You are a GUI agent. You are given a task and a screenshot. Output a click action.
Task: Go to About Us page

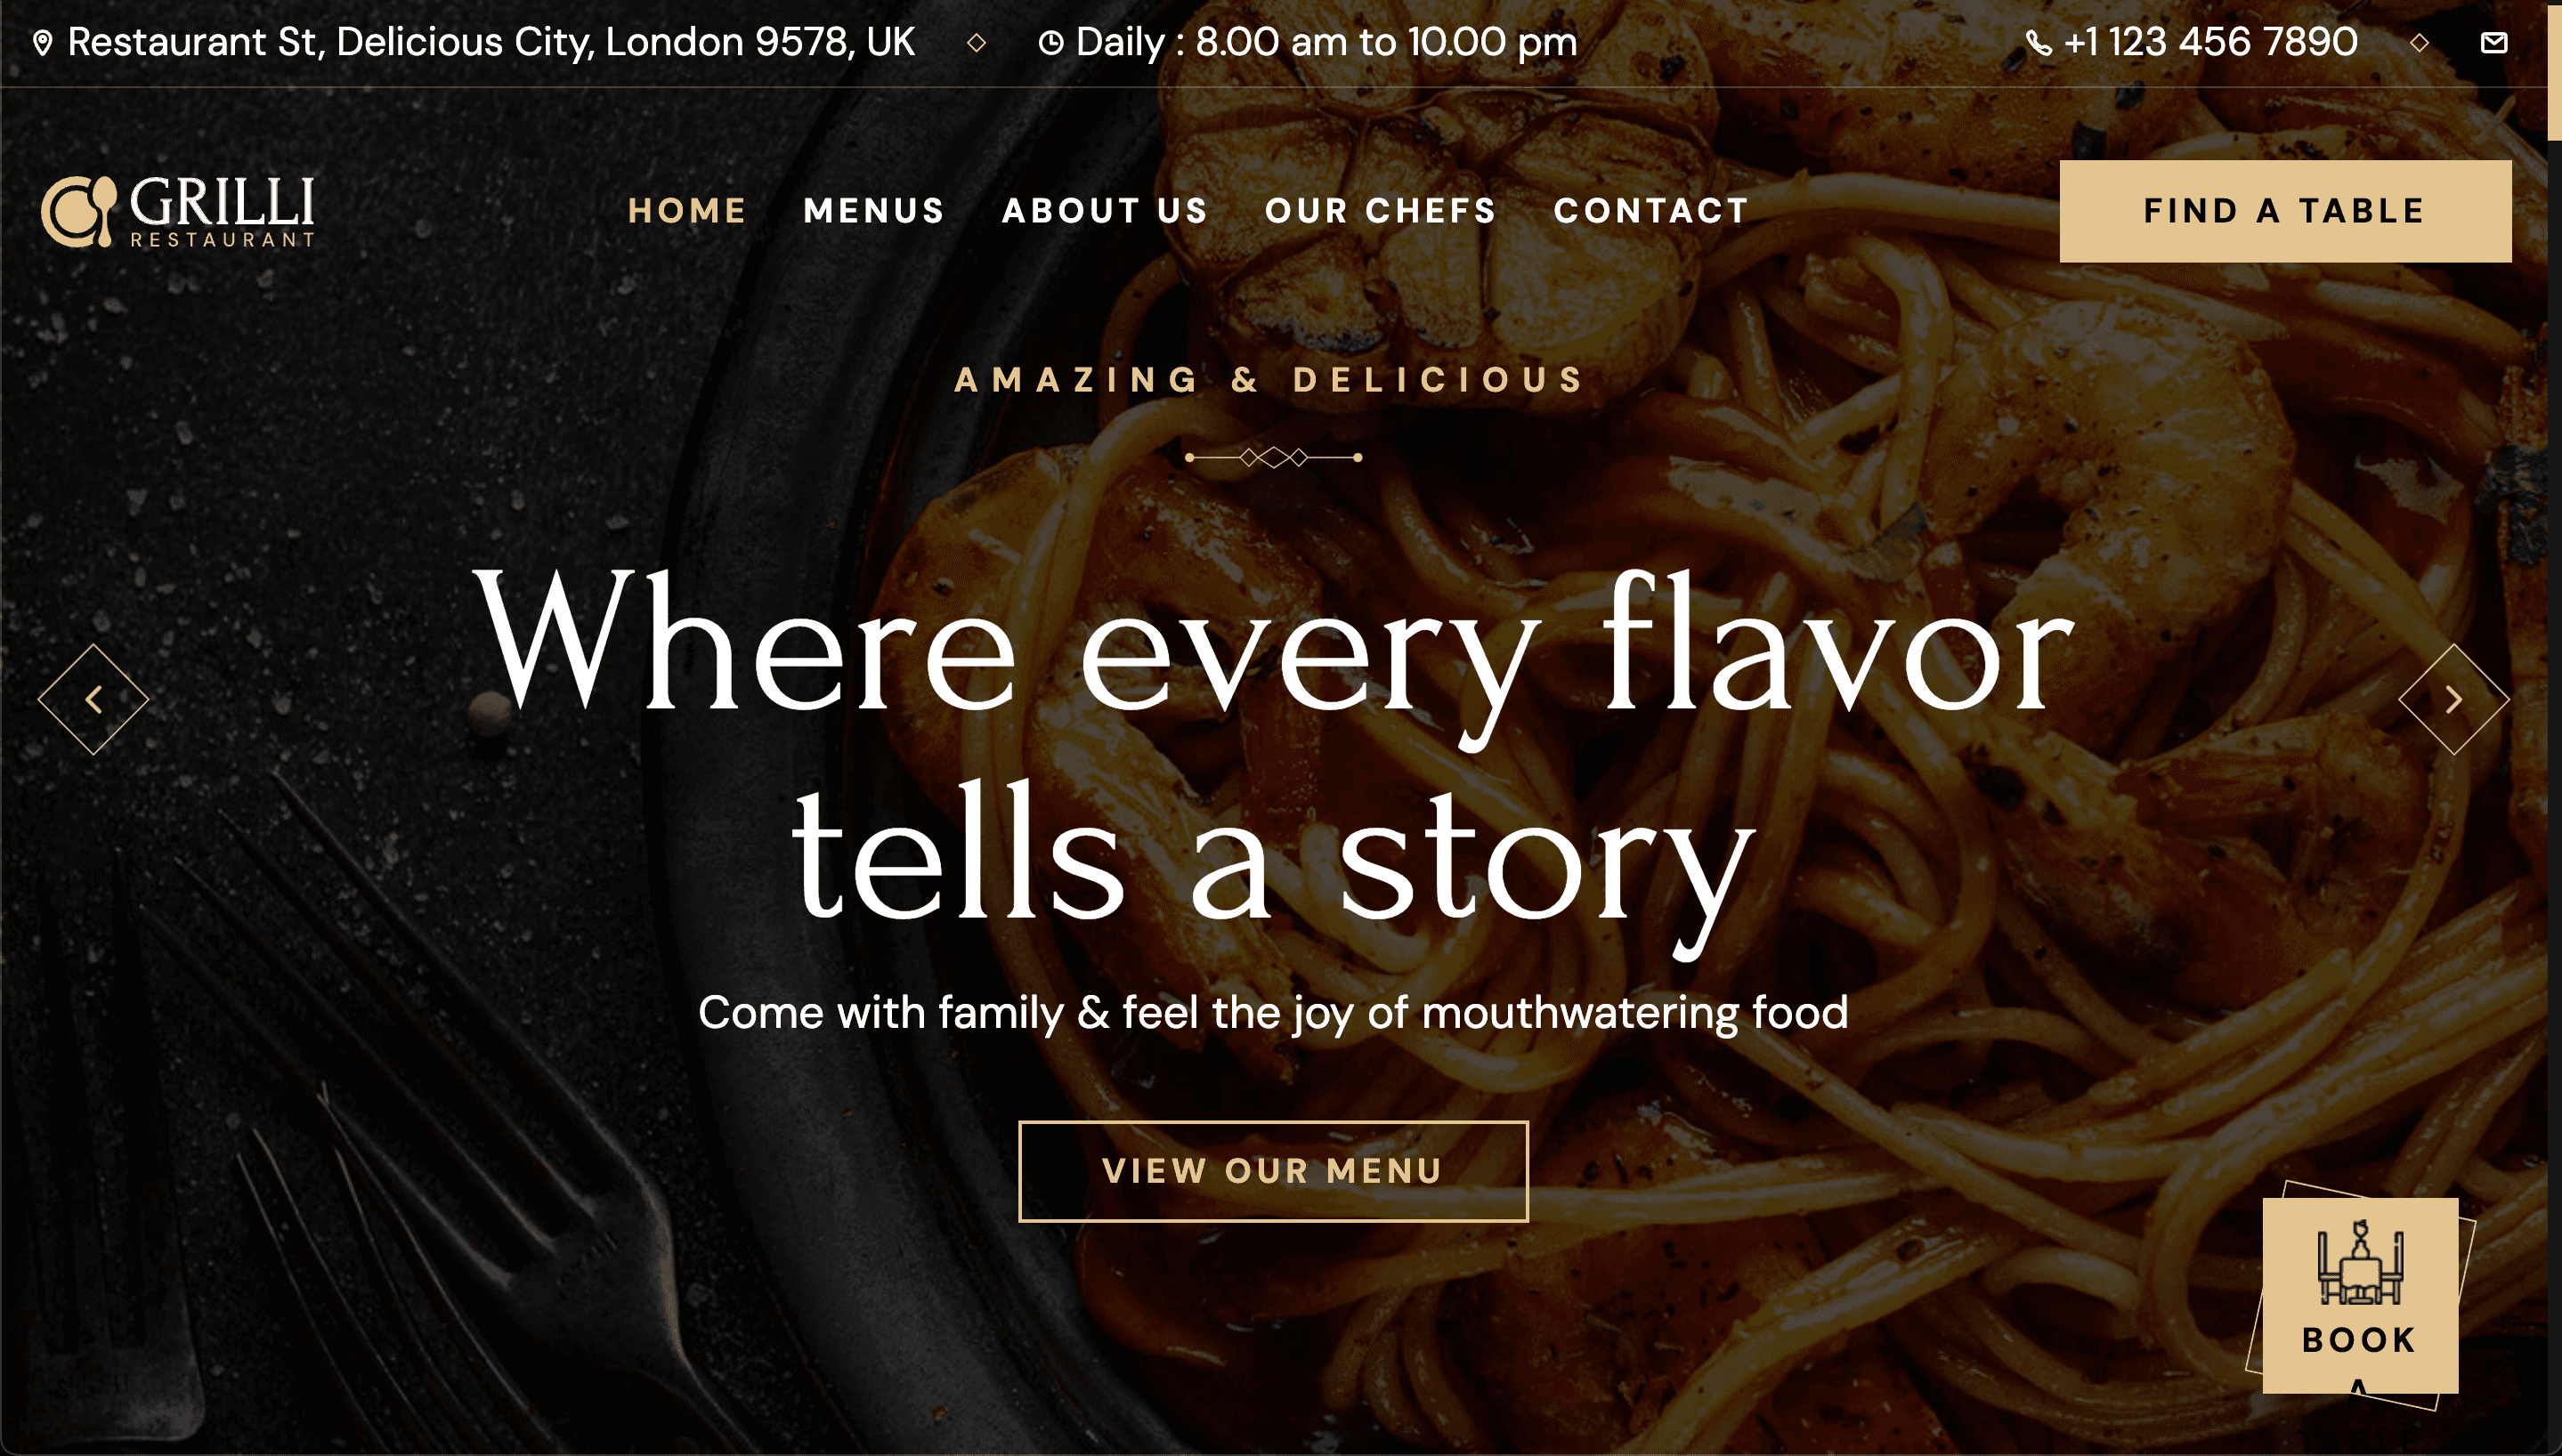click(1105, 211)
